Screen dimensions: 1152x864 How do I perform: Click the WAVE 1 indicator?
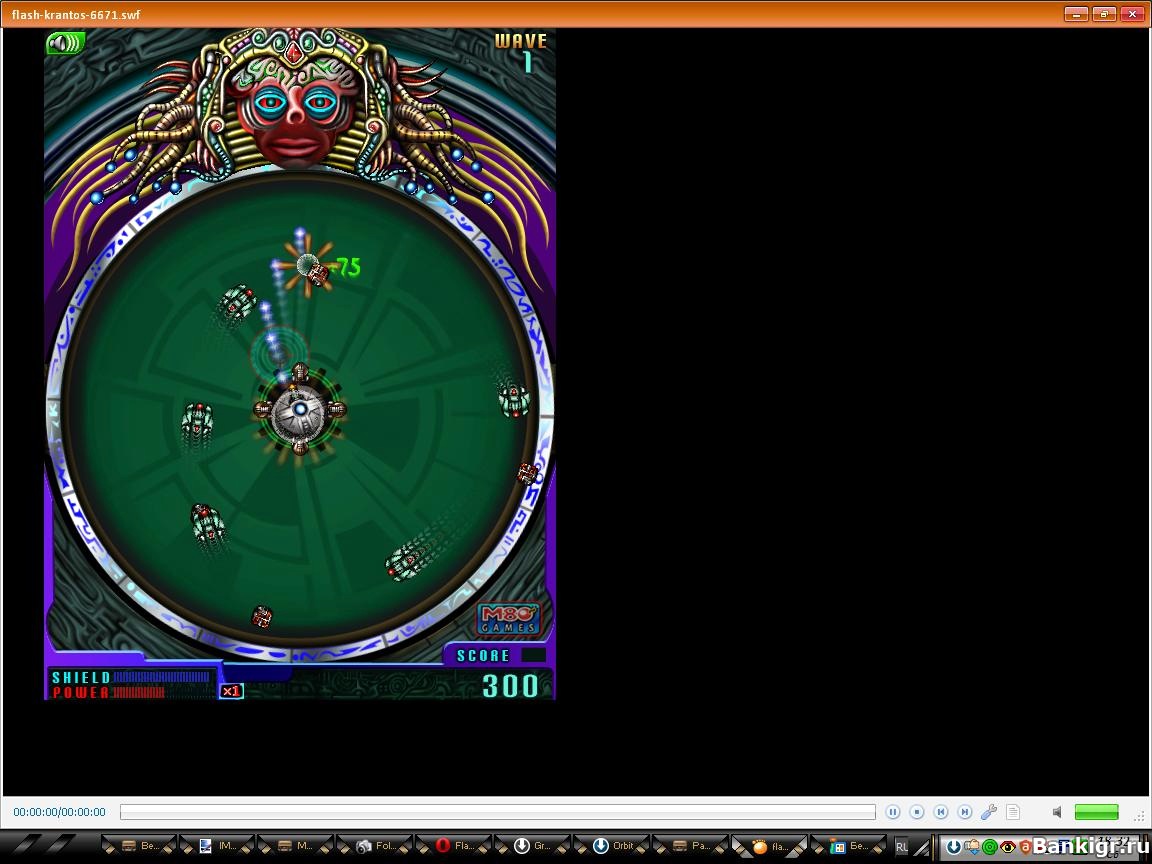[x=521, y=52]
